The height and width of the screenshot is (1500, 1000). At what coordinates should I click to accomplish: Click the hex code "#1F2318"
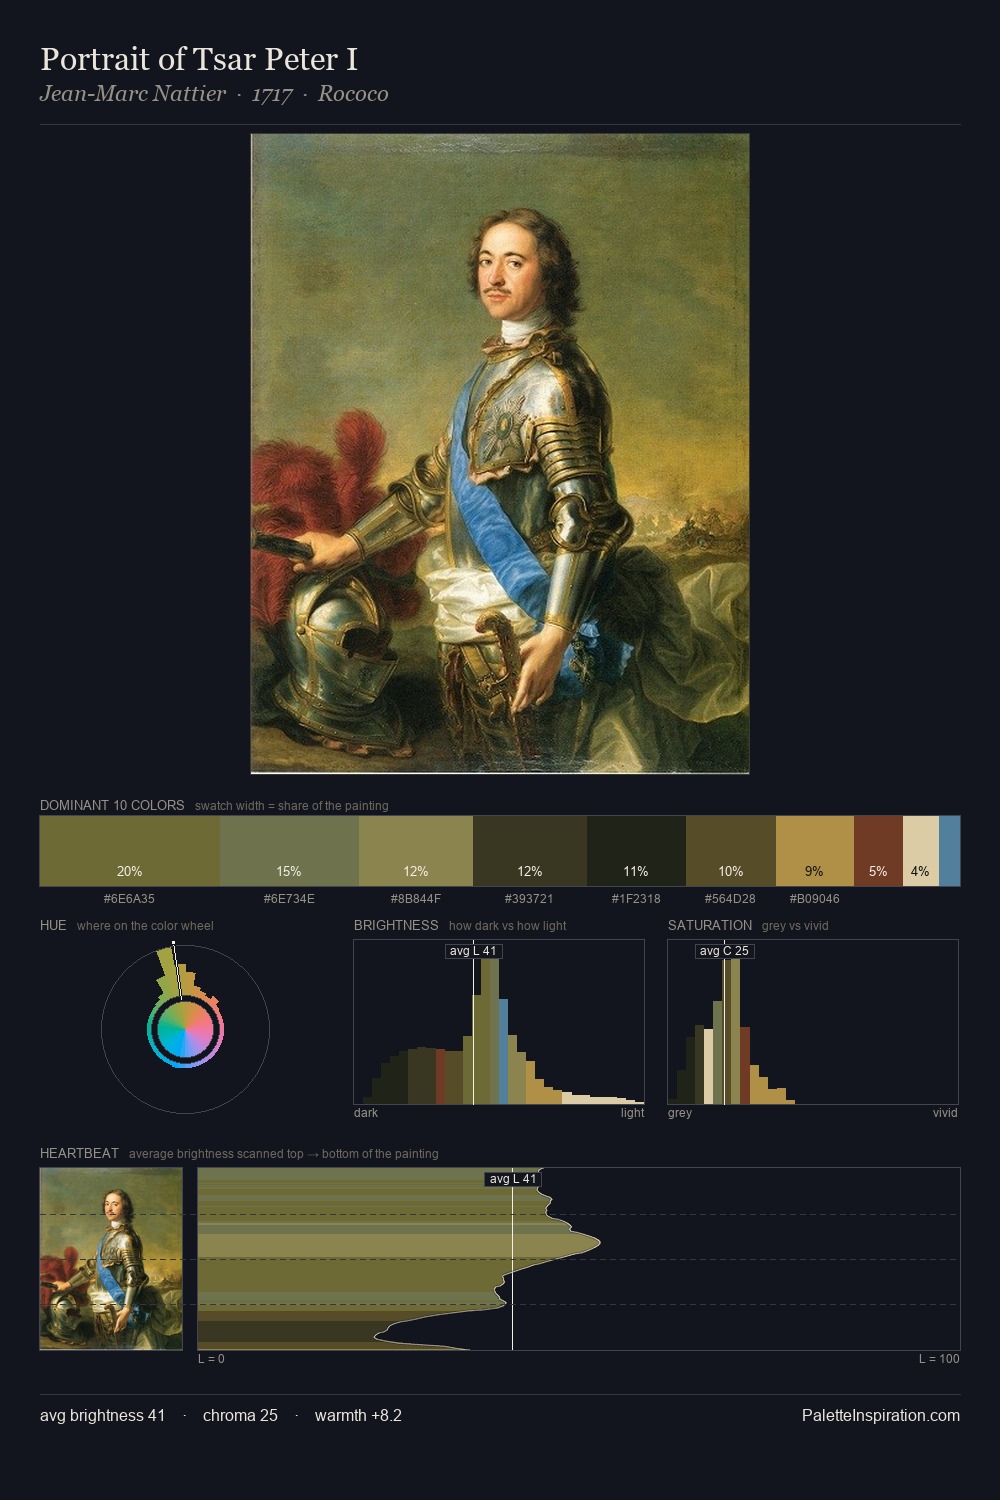click(x=636, y=899)
